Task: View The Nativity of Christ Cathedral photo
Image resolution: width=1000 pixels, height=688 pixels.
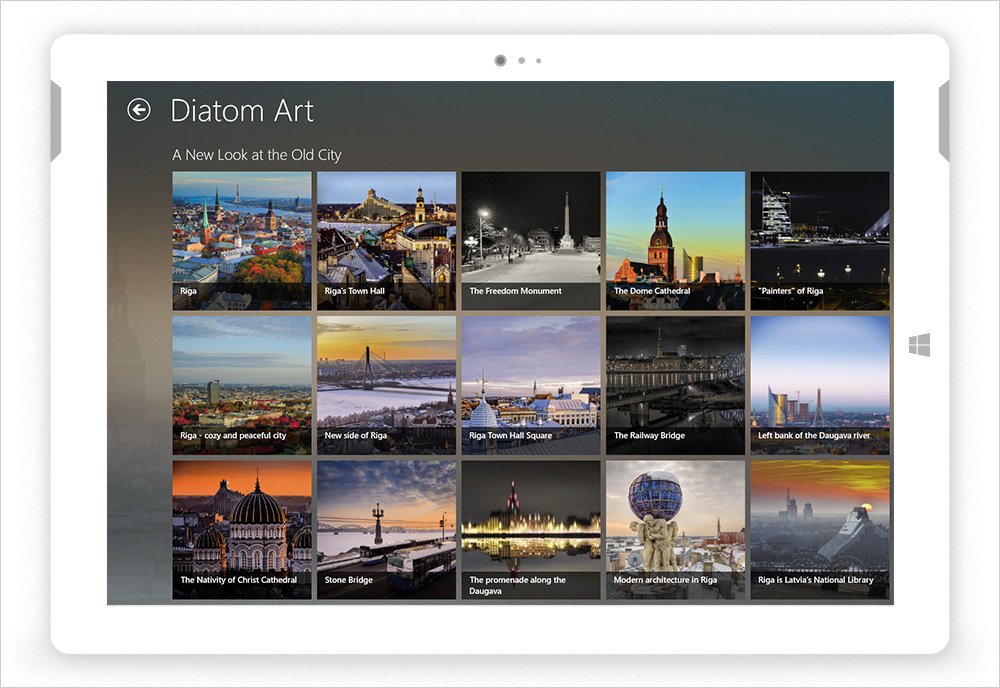Action: (242, 529)
